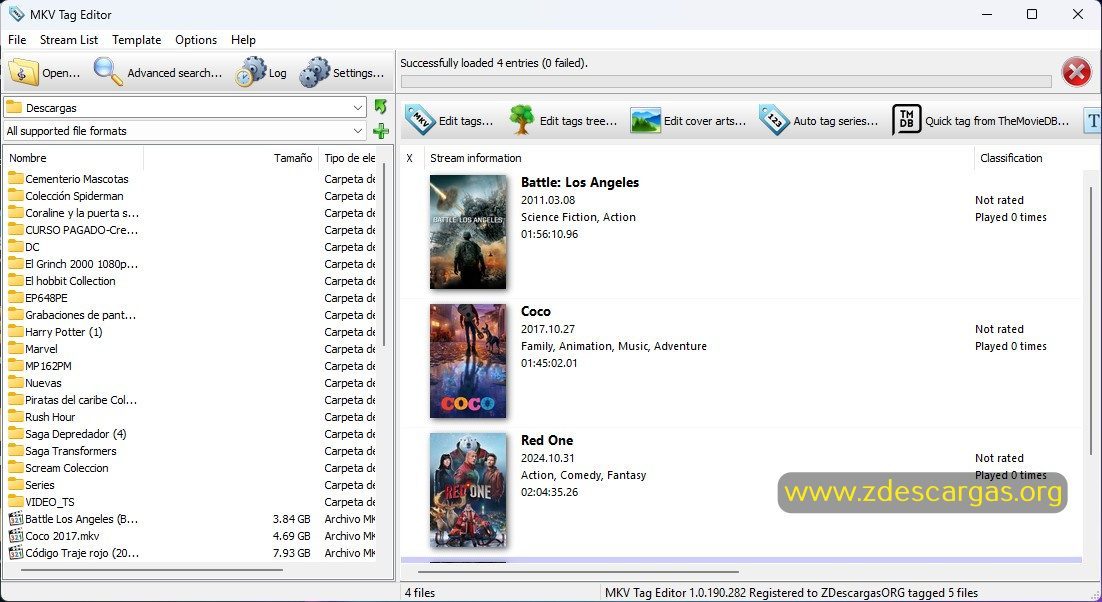Click the file list vertical scrollbar
Image resolution: width=1102 pixels, height=602 pixels.
click(x=384, y=255)
